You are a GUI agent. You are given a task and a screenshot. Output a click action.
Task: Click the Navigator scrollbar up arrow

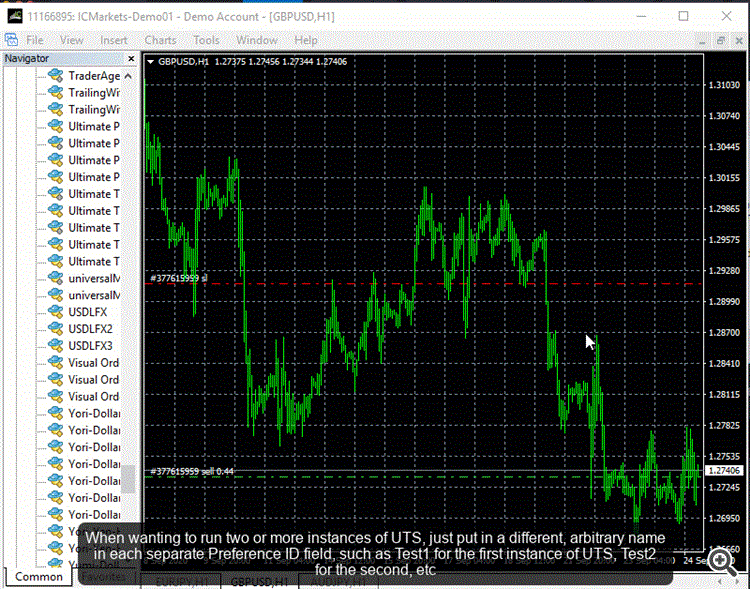click(128, 76)
